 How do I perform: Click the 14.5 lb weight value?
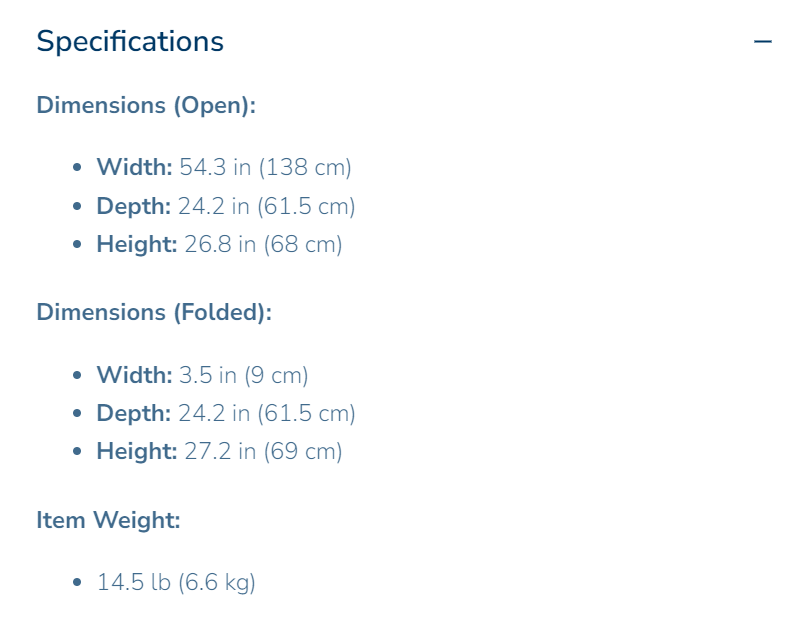pyautogui.click(x=133, y=582)
